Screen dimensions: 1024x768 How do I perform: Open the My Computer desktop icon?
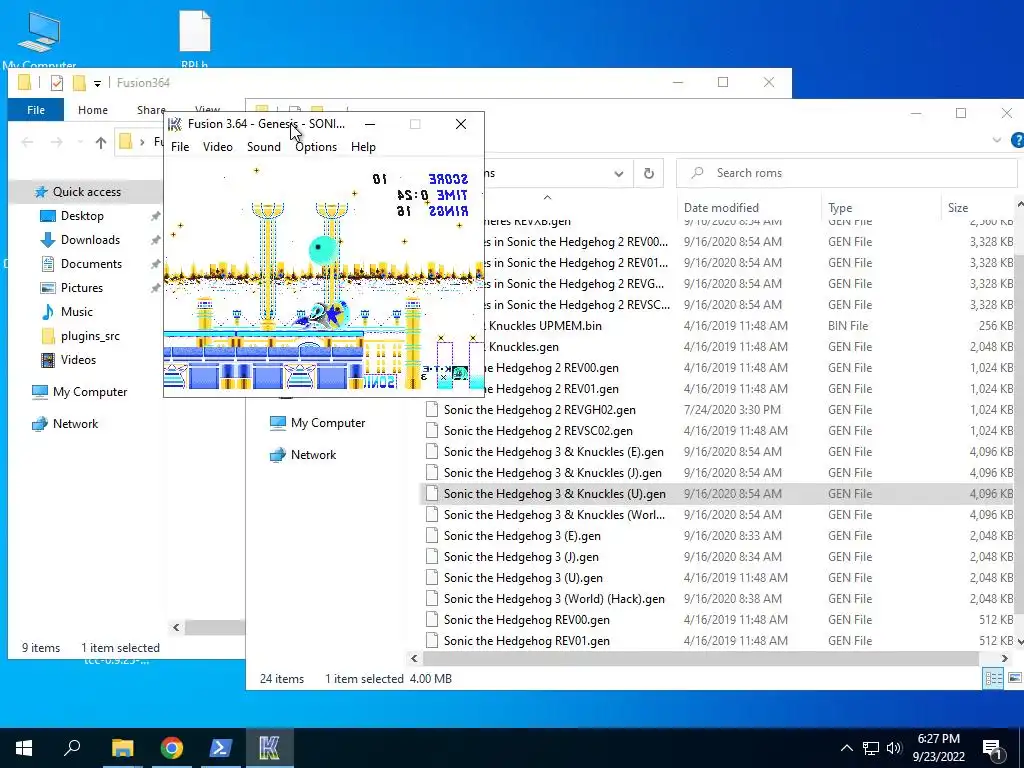[39, 40]
